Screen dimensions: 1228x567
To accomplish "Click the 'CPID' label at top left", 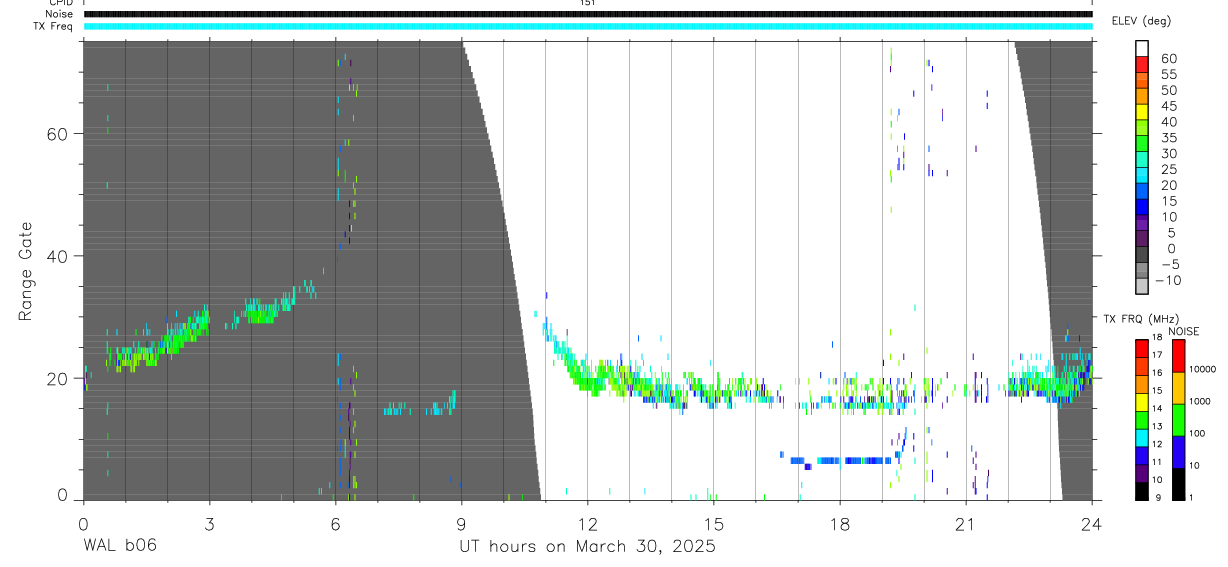I will 60,3.
